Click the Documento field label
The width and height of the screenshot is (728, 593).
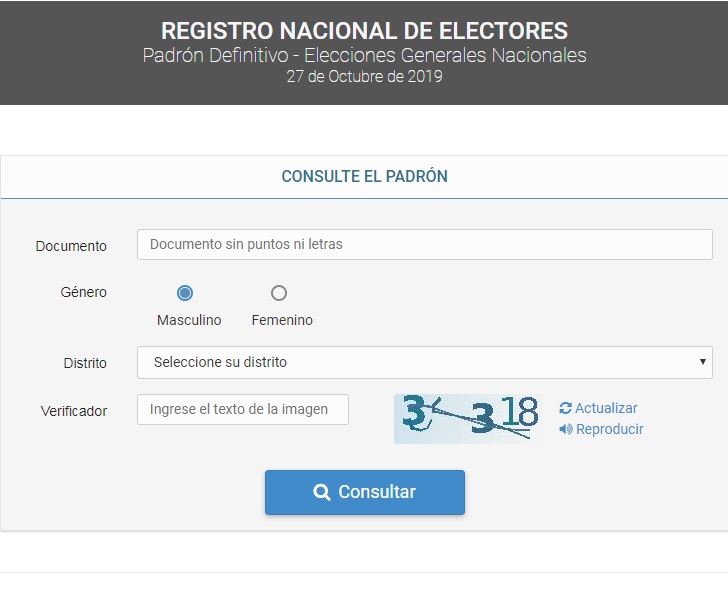point(71,246)
